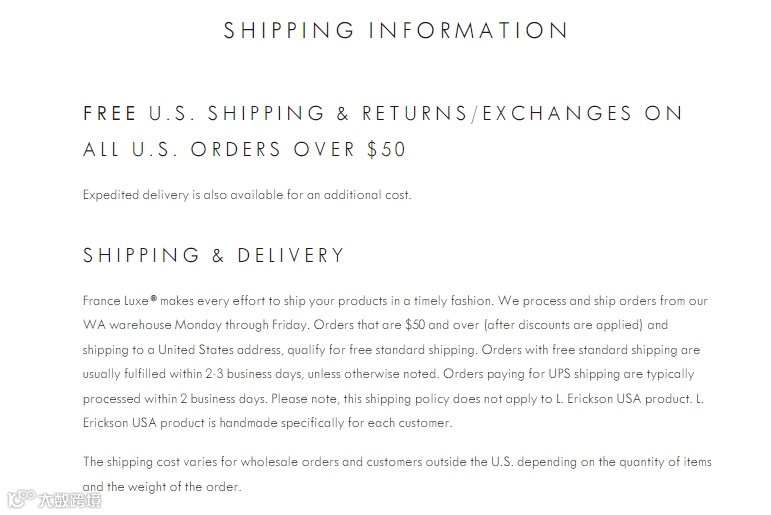This screenshot has height=515, width=771.
Task: Click the watermark logo icon at bottom left
Action: pyautogui.click(x=21, y=498)
